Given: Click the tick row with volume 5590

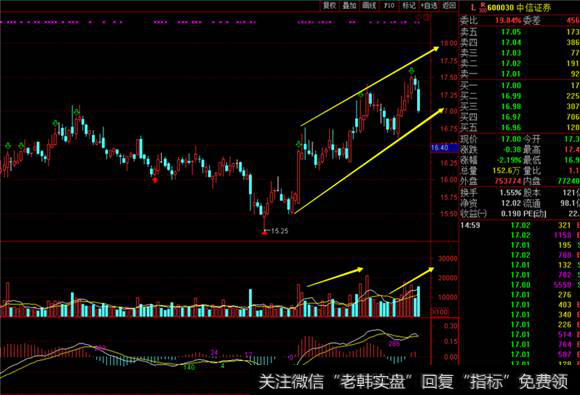Looking at the screenshot, I should 519,285.
